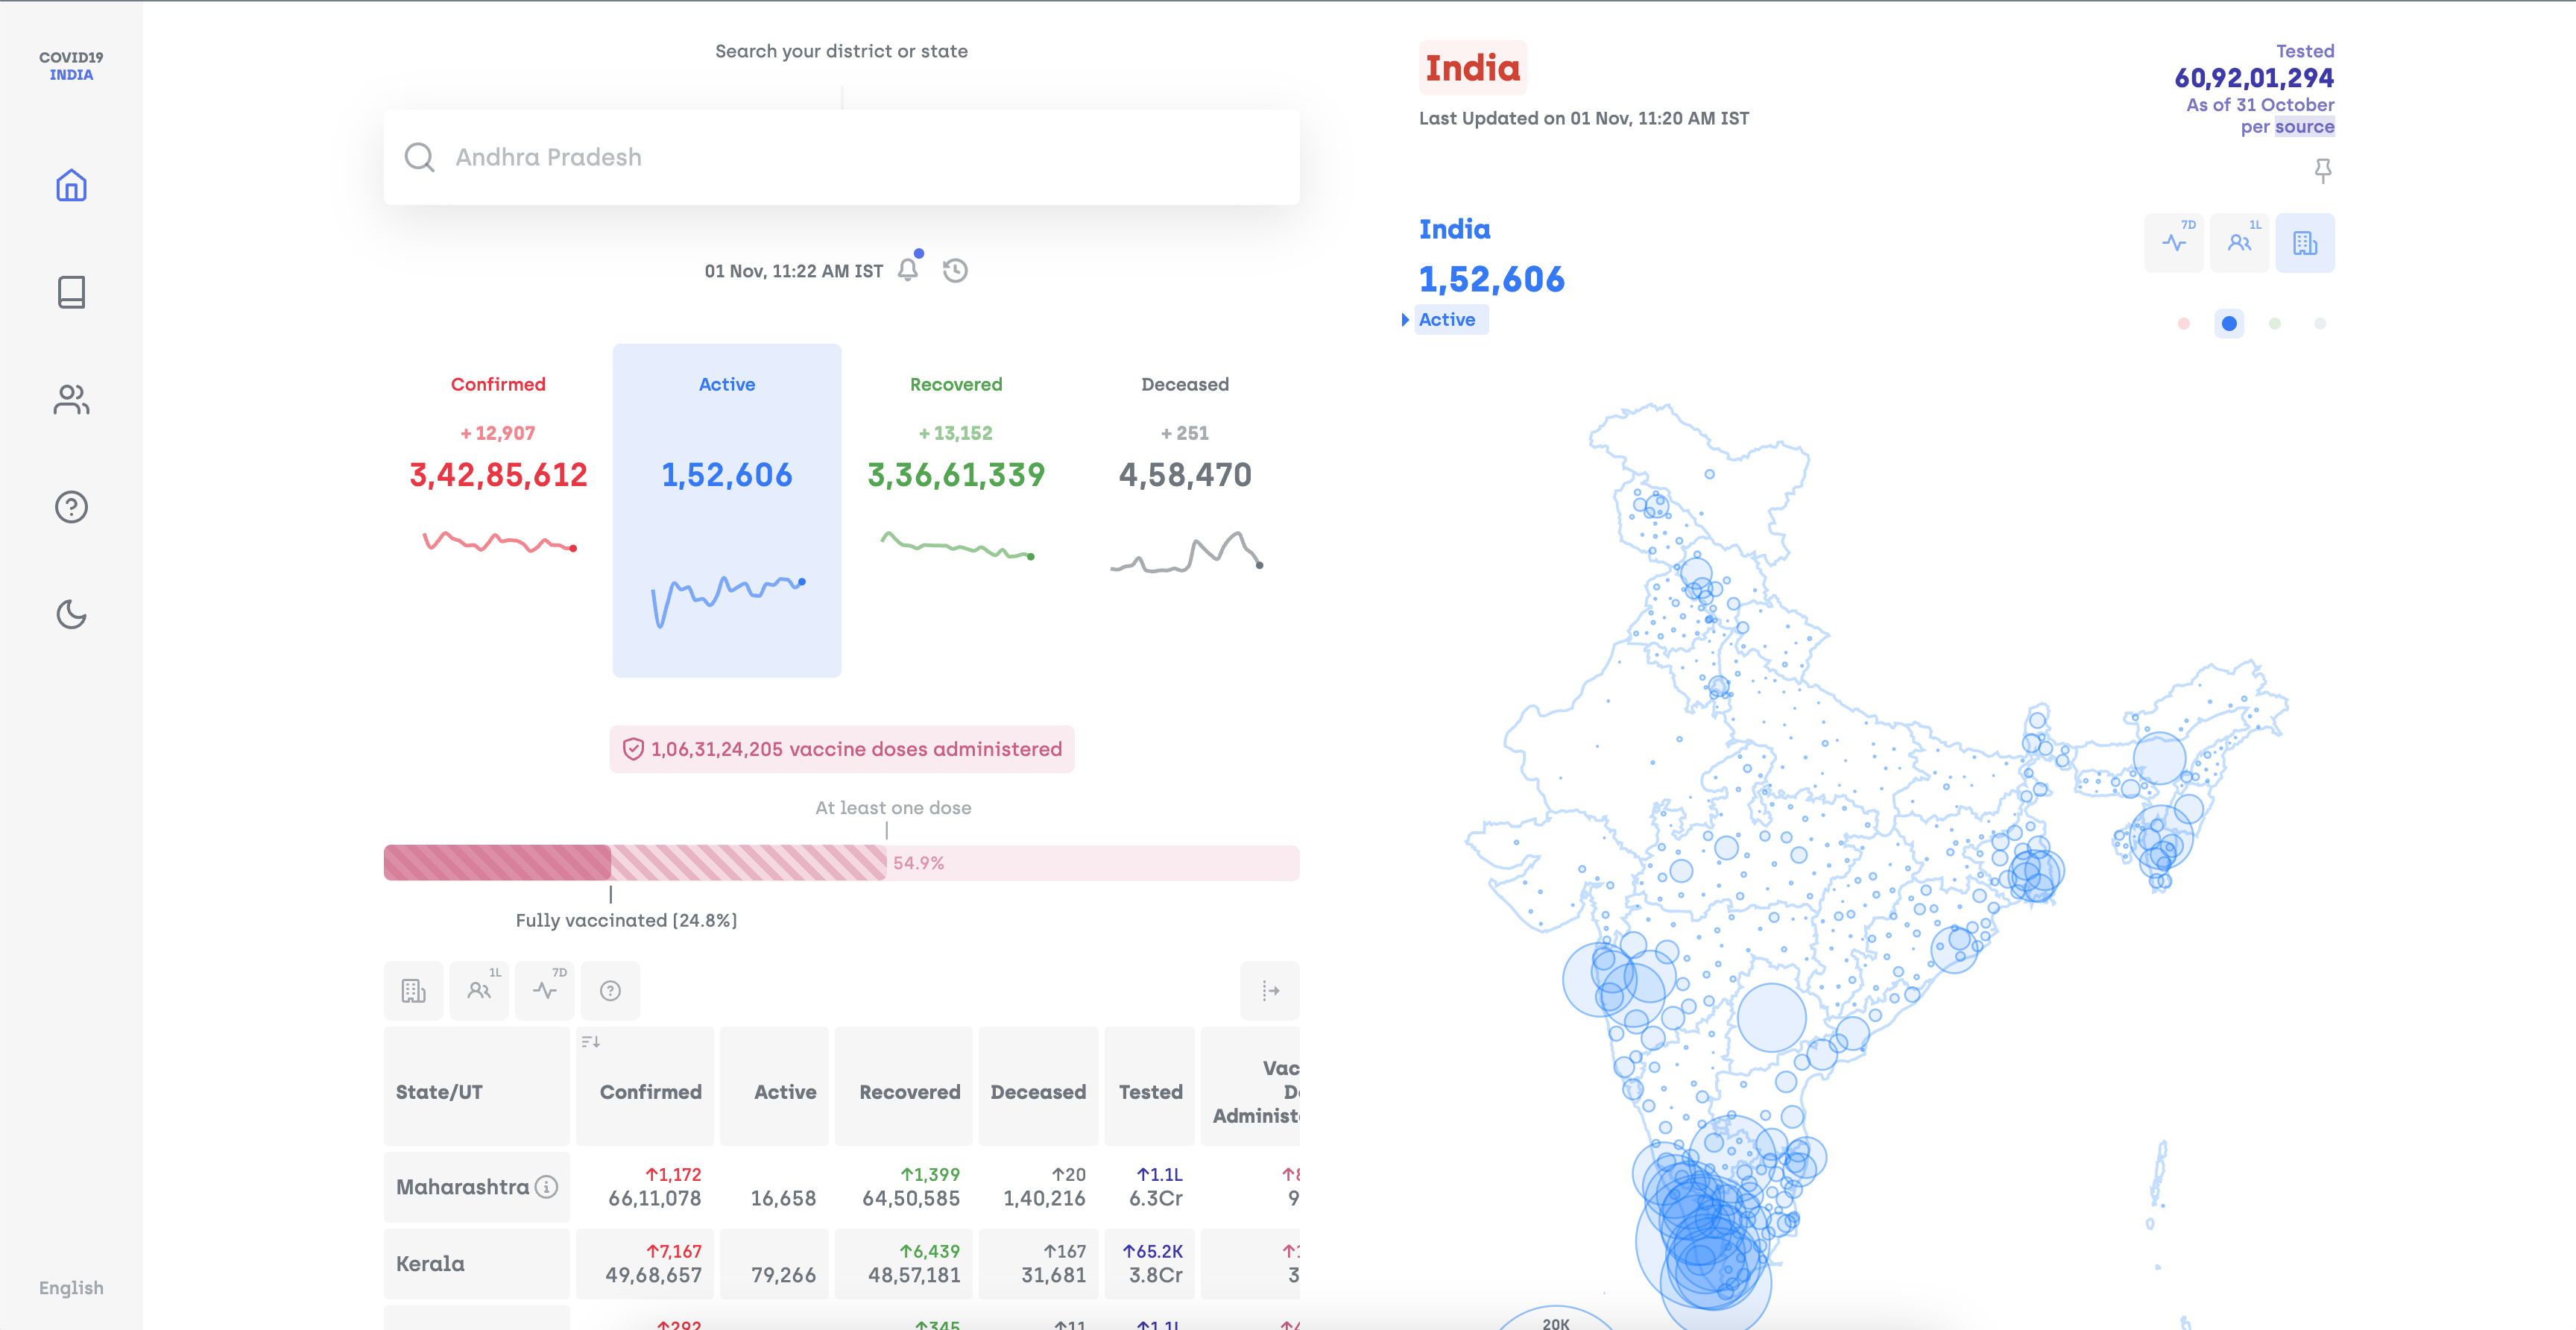Select the red confirmed map dot
The width and height of the screenshot is (2576, 1330).
[2184, 323]
